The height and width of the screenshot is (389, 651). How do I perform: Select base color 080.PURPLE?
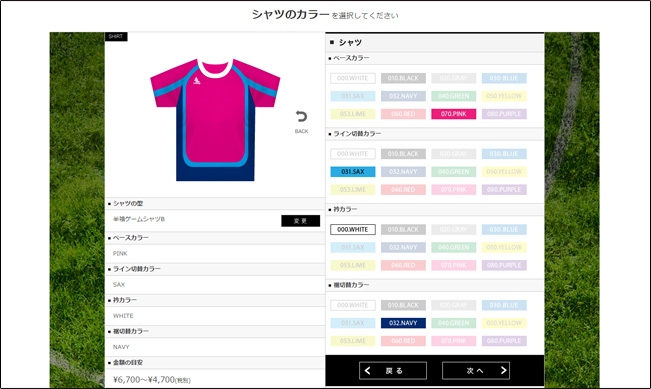pyautogui.click(x=504, y=114)
